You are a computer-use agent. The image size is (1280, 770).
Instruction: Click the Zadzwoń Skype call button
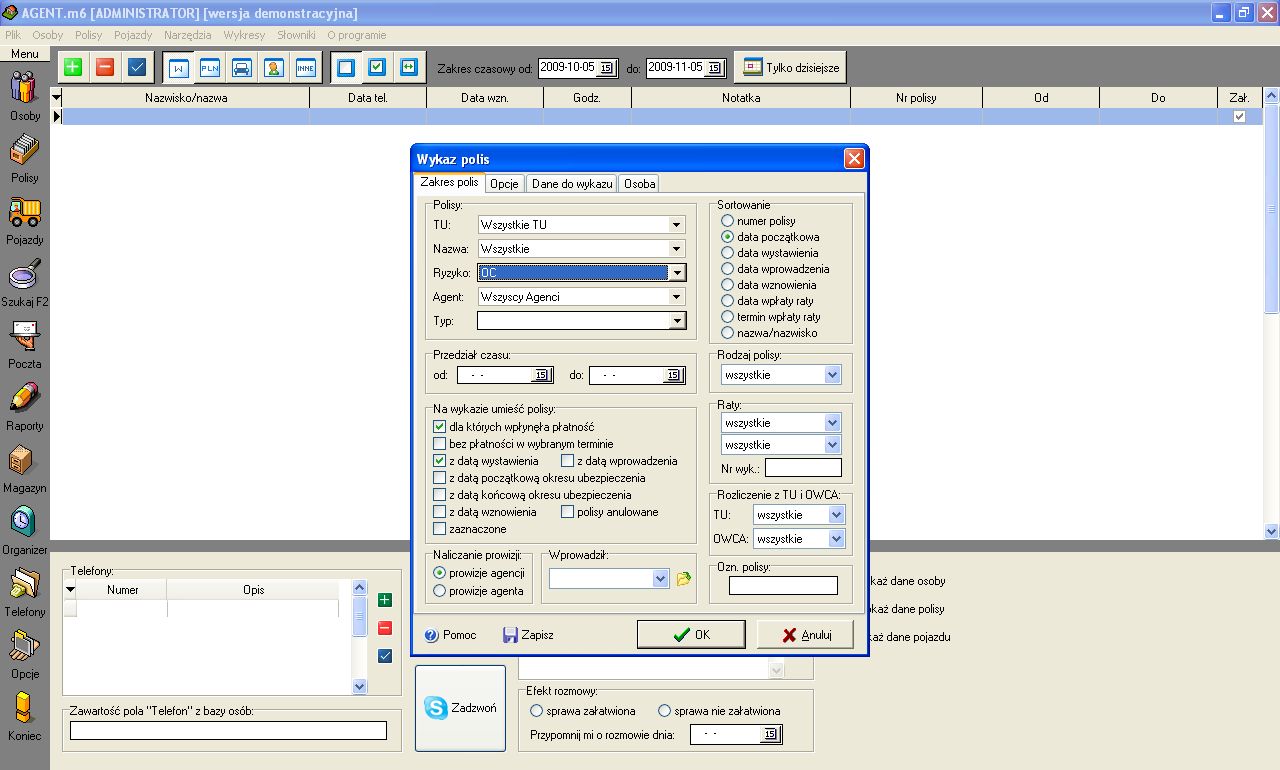coord(461,708)
